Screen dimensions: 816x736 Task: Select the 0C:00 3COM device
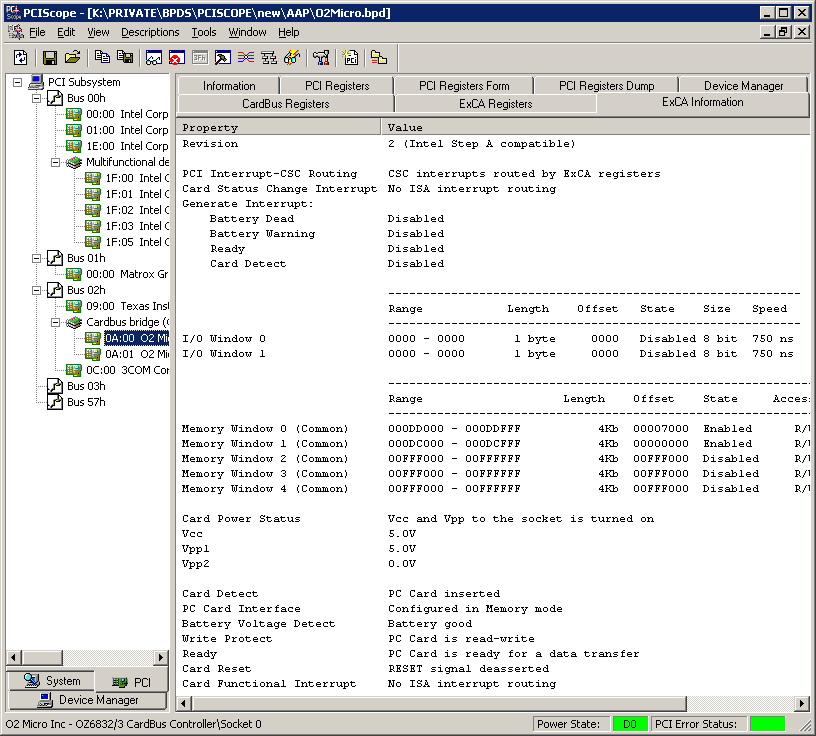[x=127, y=370]
